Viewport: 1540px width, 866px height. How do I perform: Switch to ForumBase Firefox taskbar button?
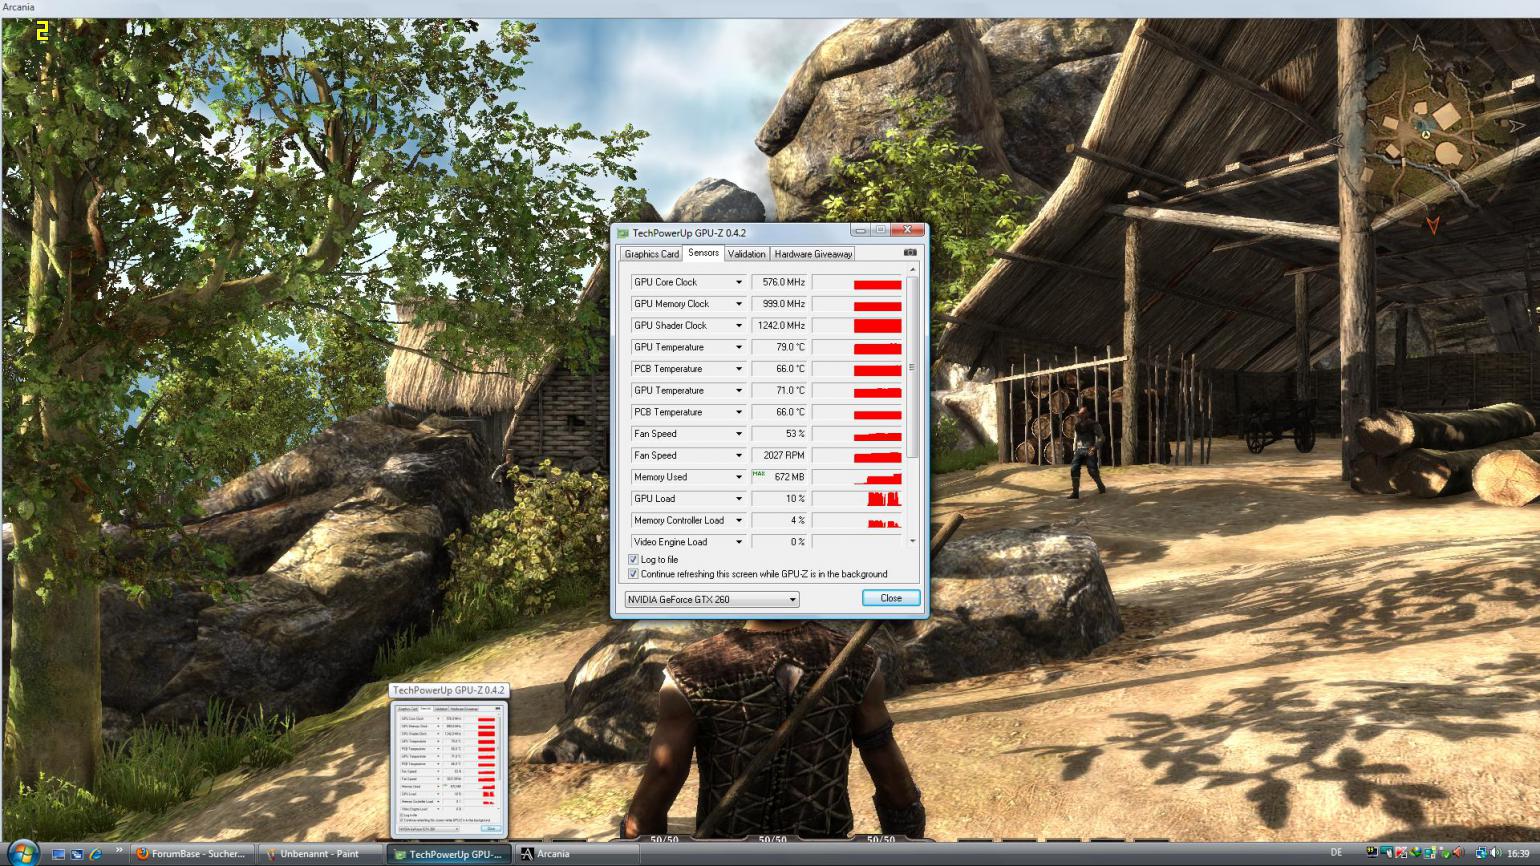pyautogui.click(x=192, y=854)
